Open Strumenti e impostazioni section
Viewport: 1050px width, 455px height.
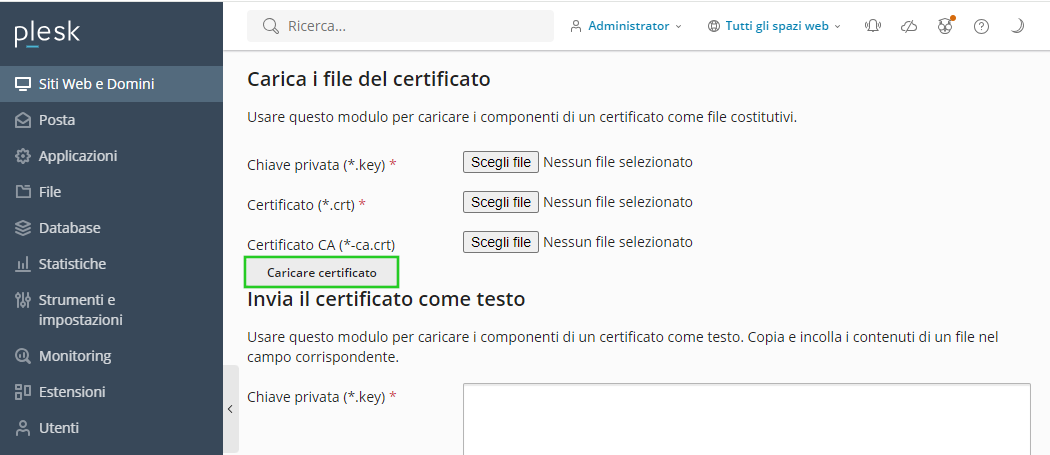click(111, 310)
